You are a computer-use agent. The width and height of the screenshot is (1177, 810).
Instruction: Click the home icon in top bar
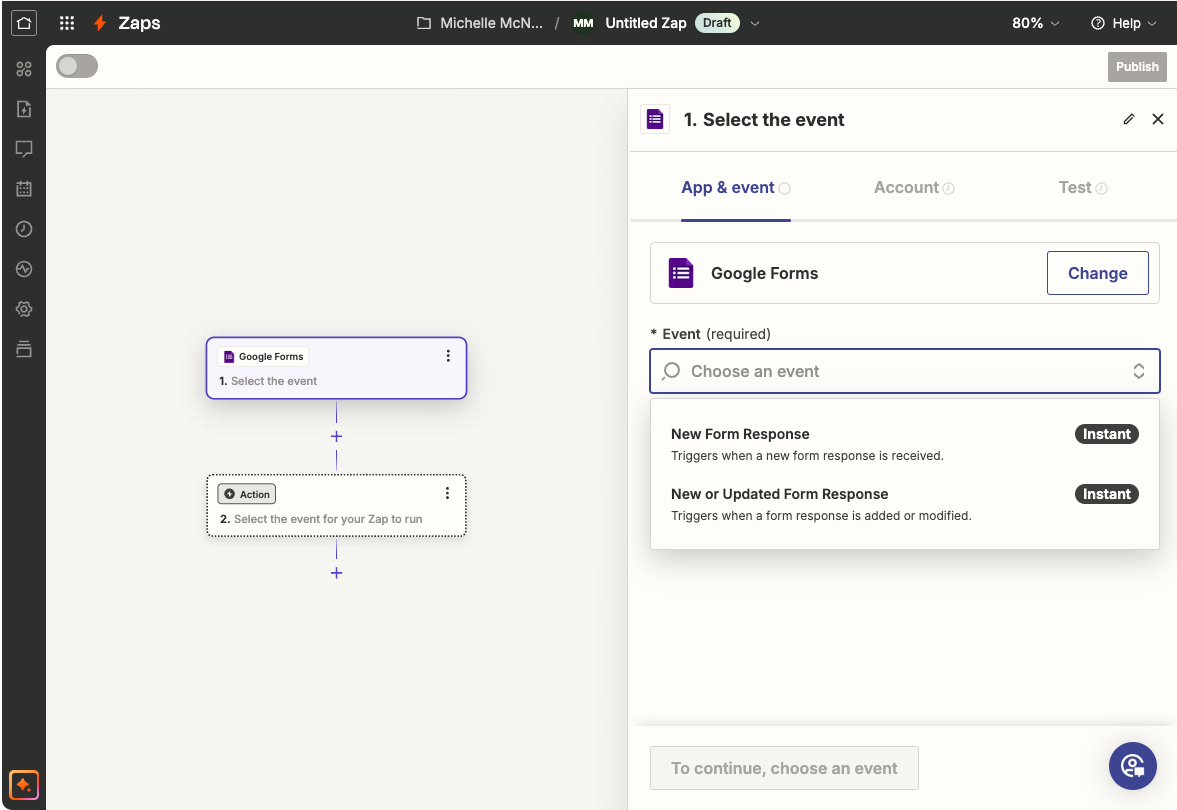(x=24, y=23)
